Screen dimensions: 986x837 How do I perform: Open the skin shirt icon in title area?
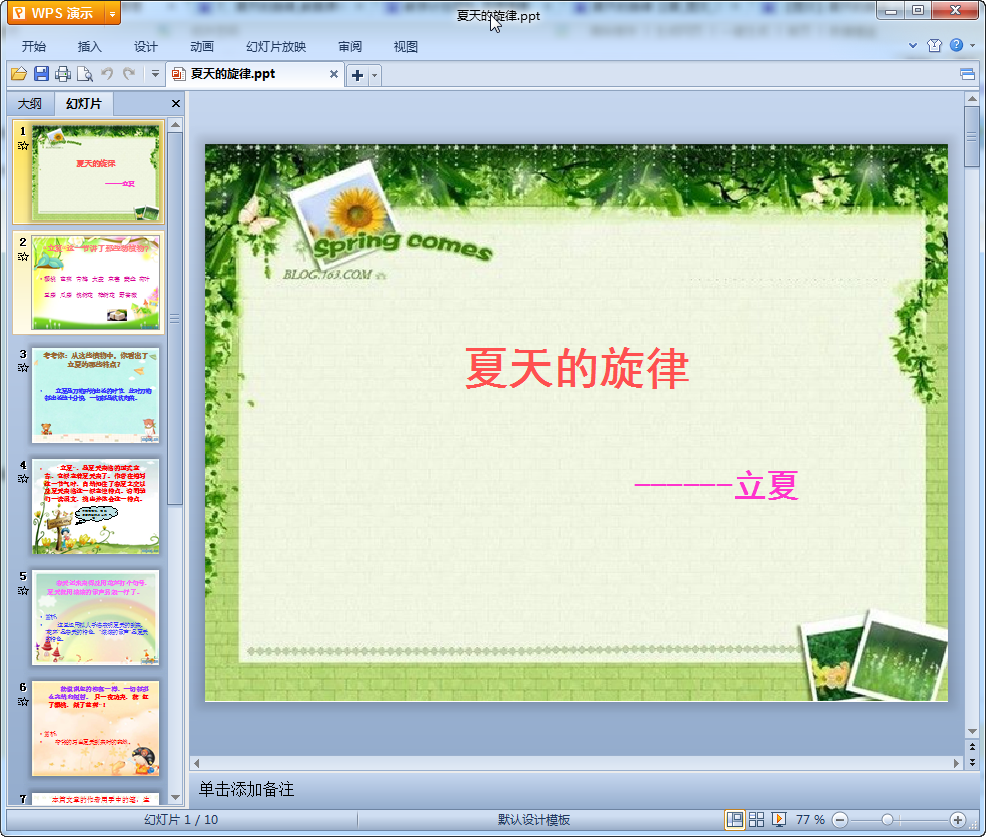pyautogui.click(x=934, y=45)
